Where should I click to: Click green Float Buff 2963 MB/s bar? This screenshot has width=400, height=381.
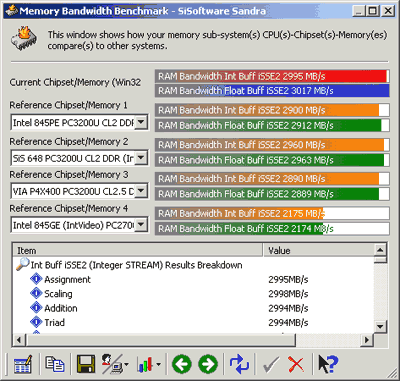pyautogui.click(x=272, y=160)
